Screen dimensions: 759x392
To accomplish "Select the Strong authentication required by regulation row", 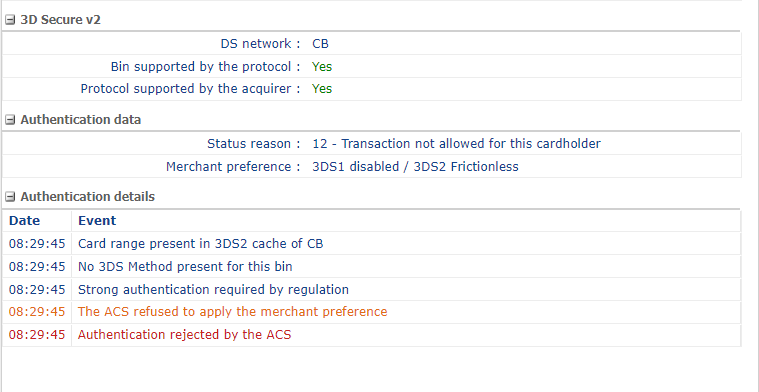I will pos(371,289).
